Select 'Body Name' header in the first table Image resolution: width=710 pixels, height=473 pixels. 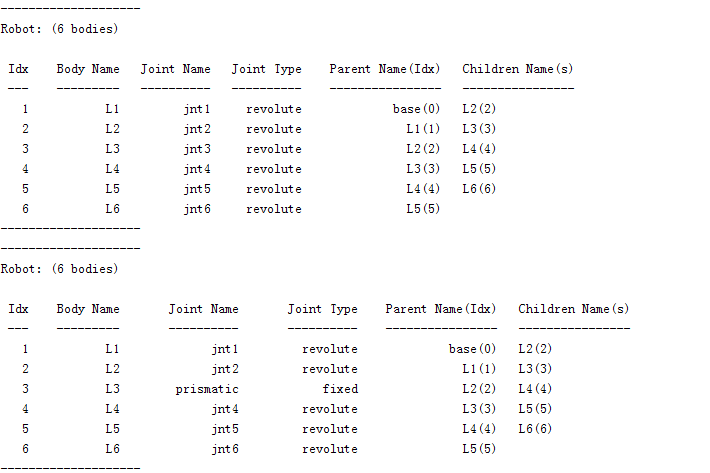click(88, 69)
